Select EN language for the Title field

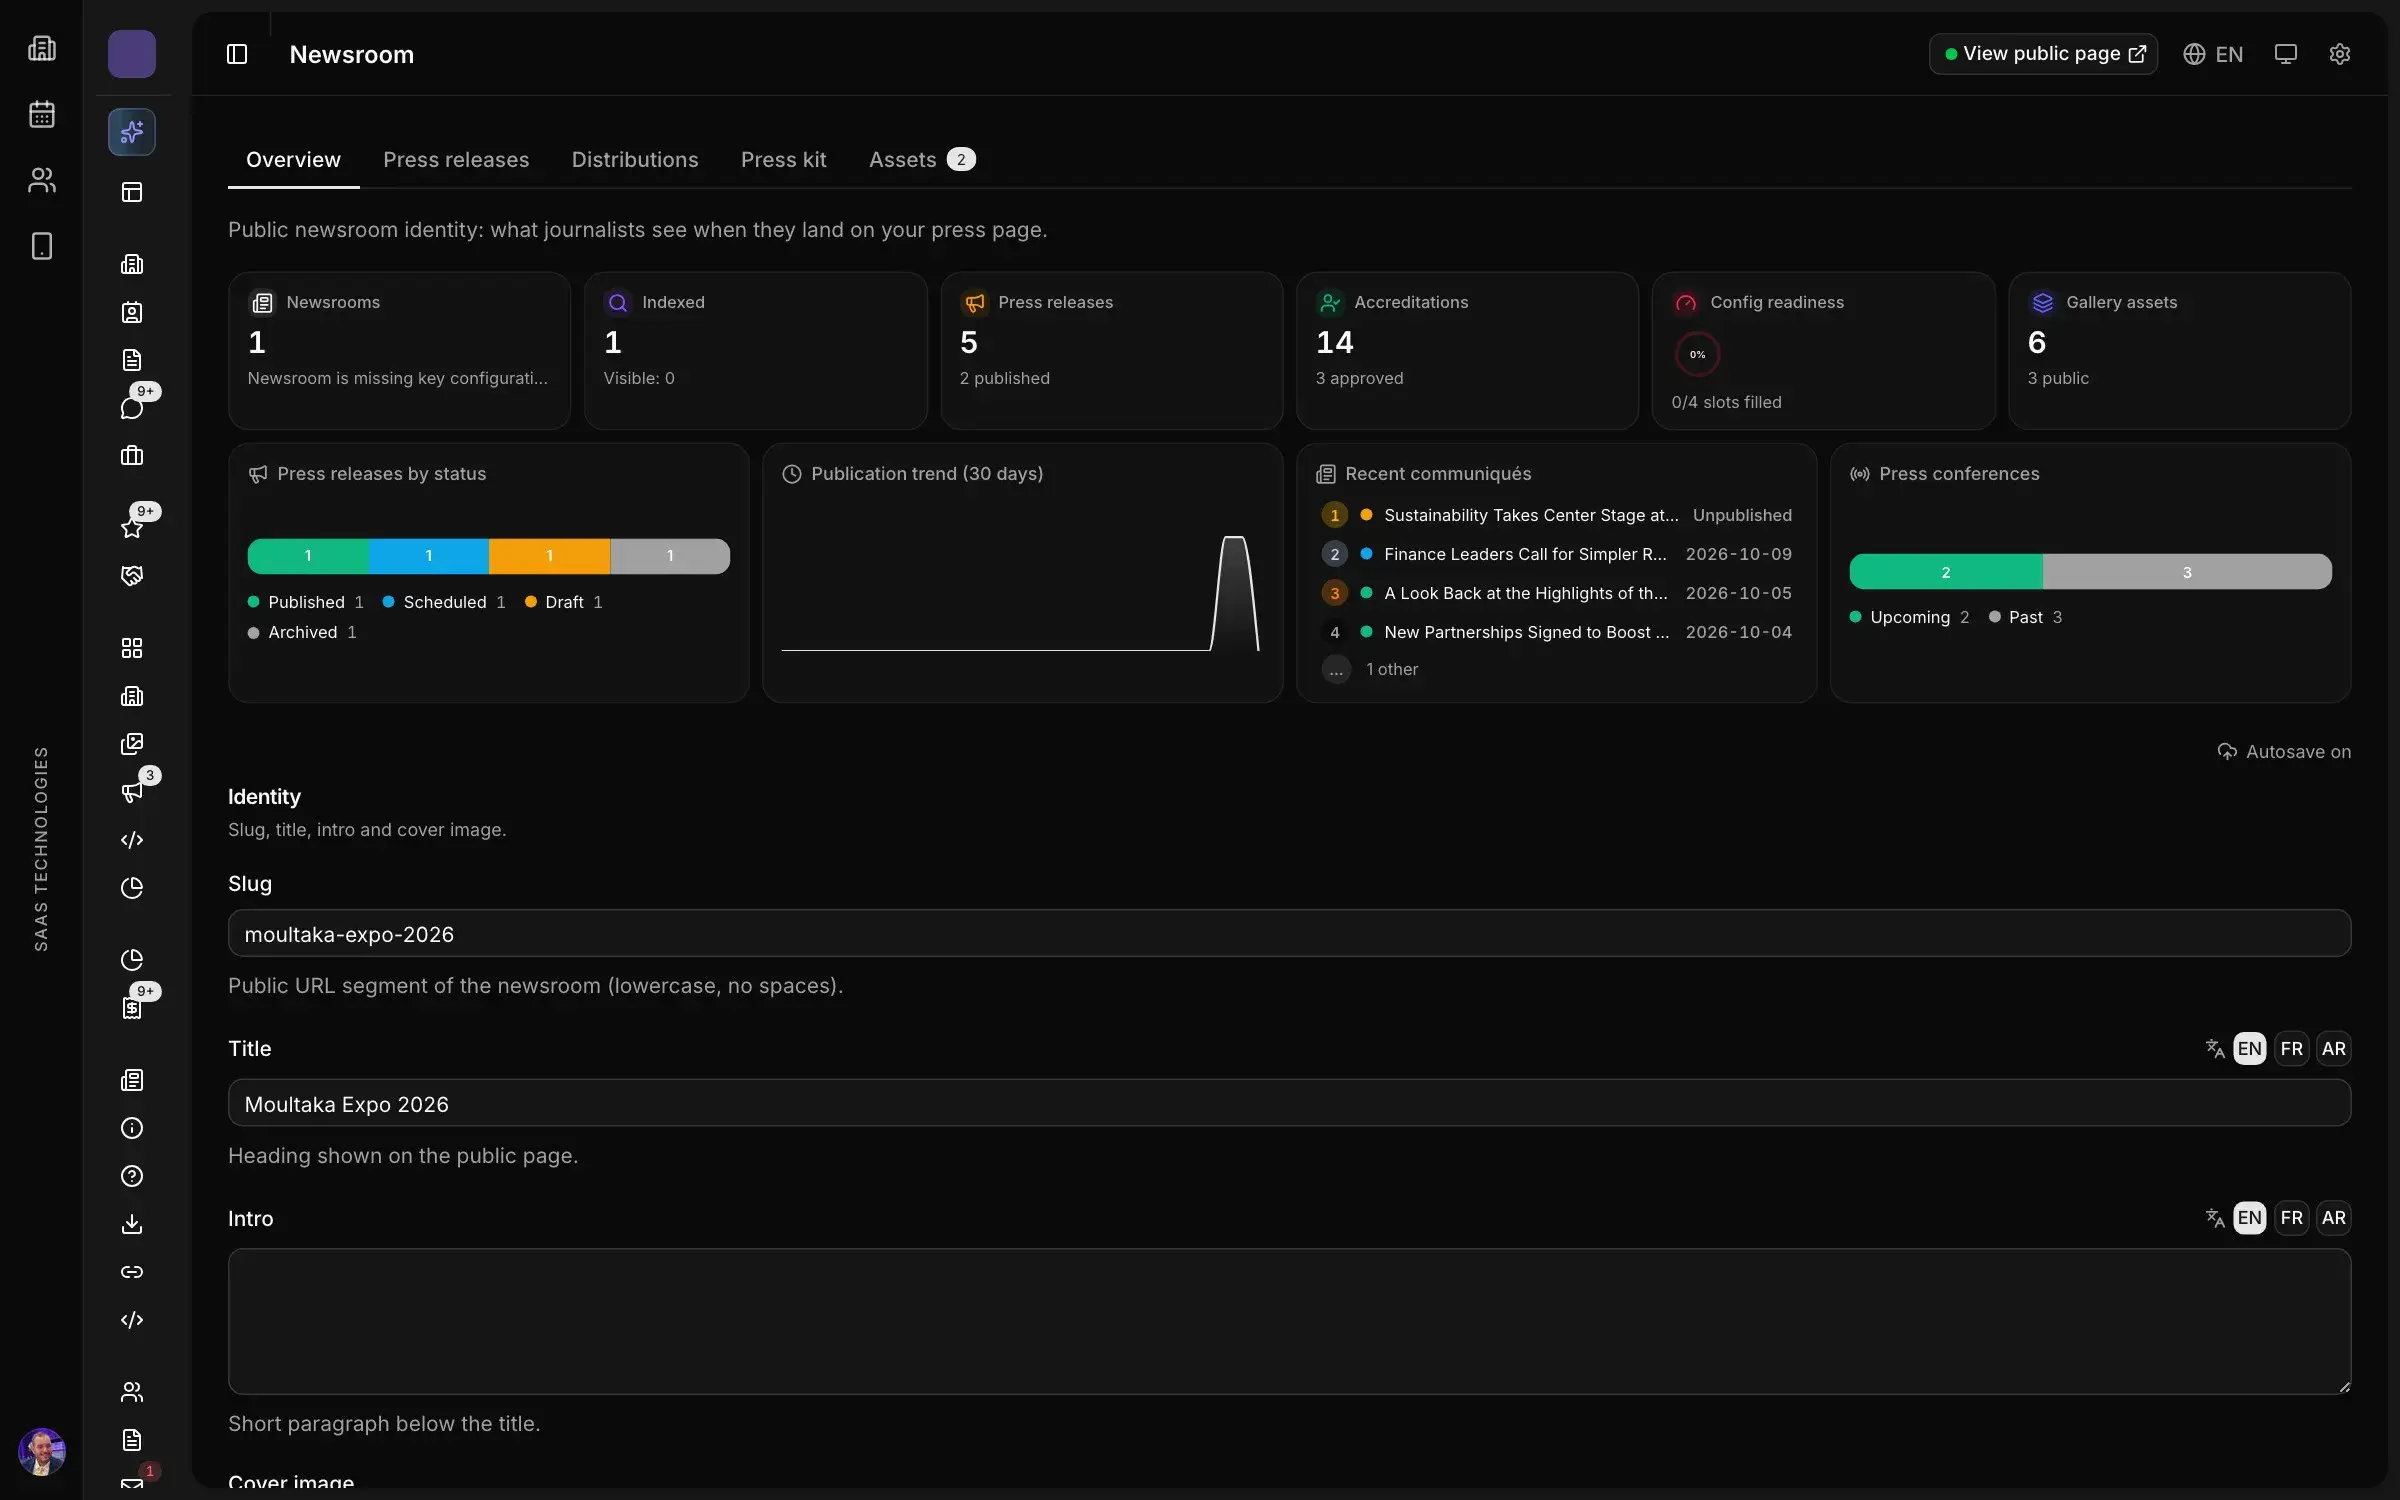coord(2250,1048)
